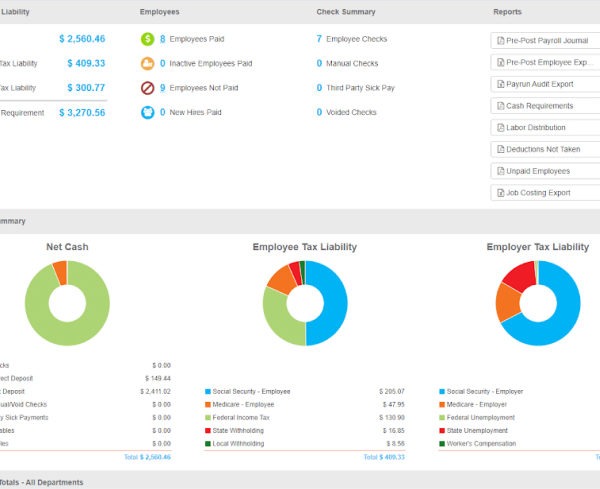Click orange swatch for Medicare - Employee

click(208, 404)
